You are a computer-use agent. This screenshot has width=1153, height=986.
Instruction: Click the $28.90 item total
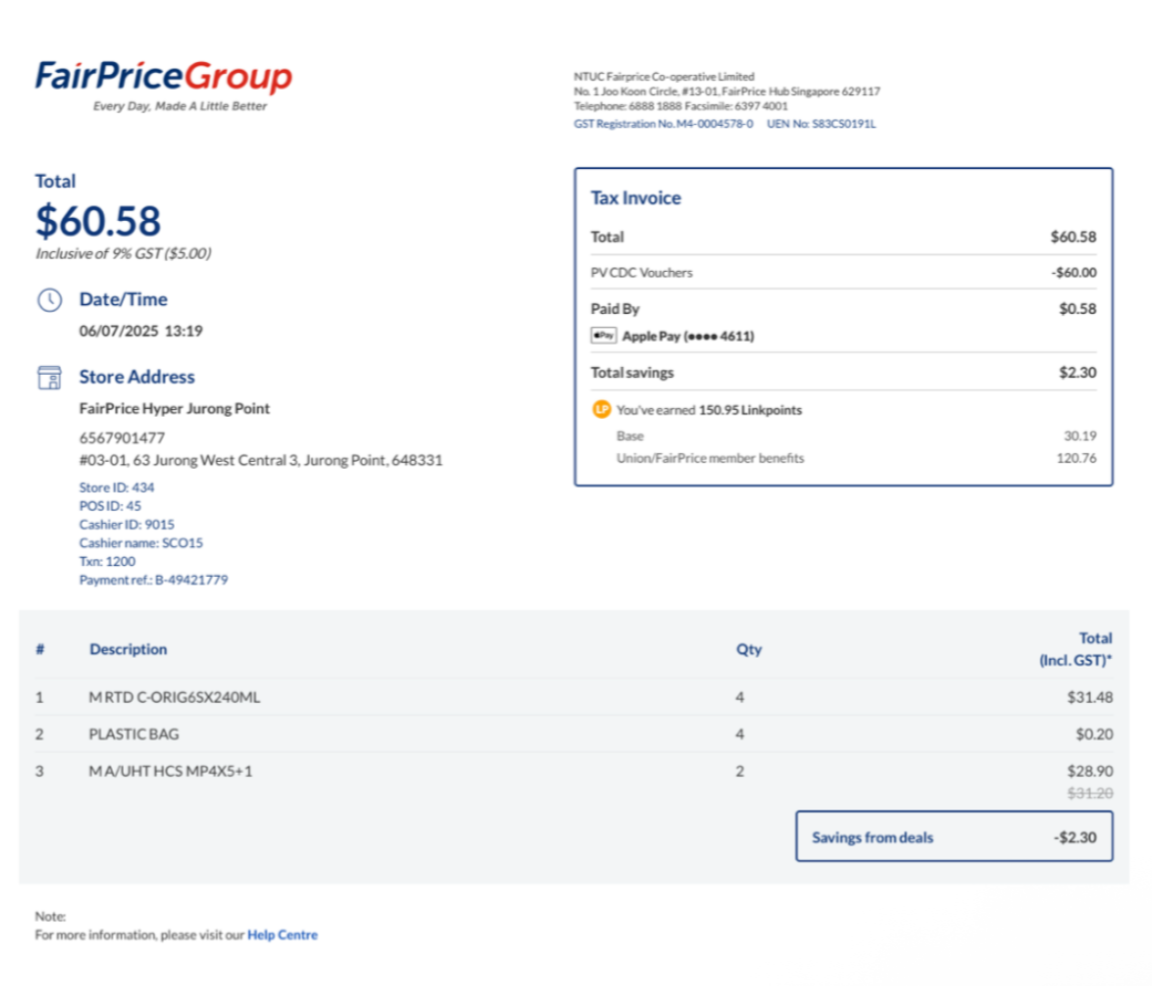coord(1090,771)
